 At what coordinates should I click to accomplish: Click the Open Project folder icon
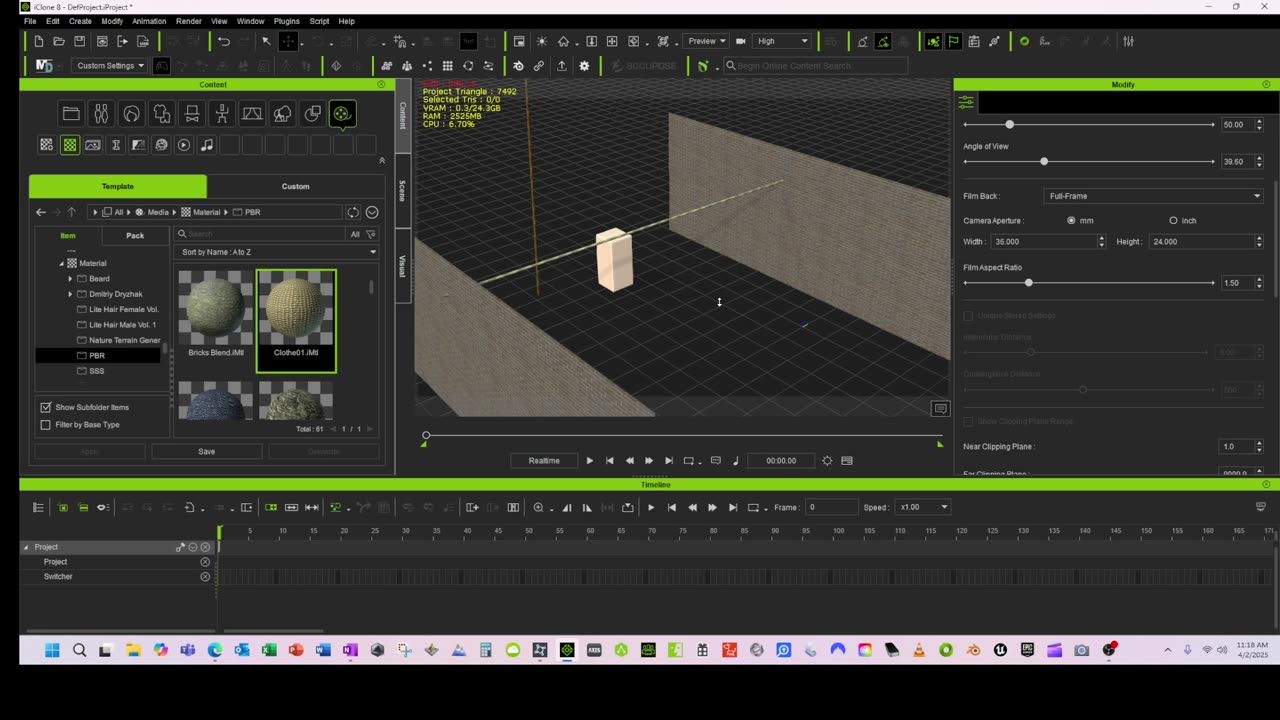(59, 41)
